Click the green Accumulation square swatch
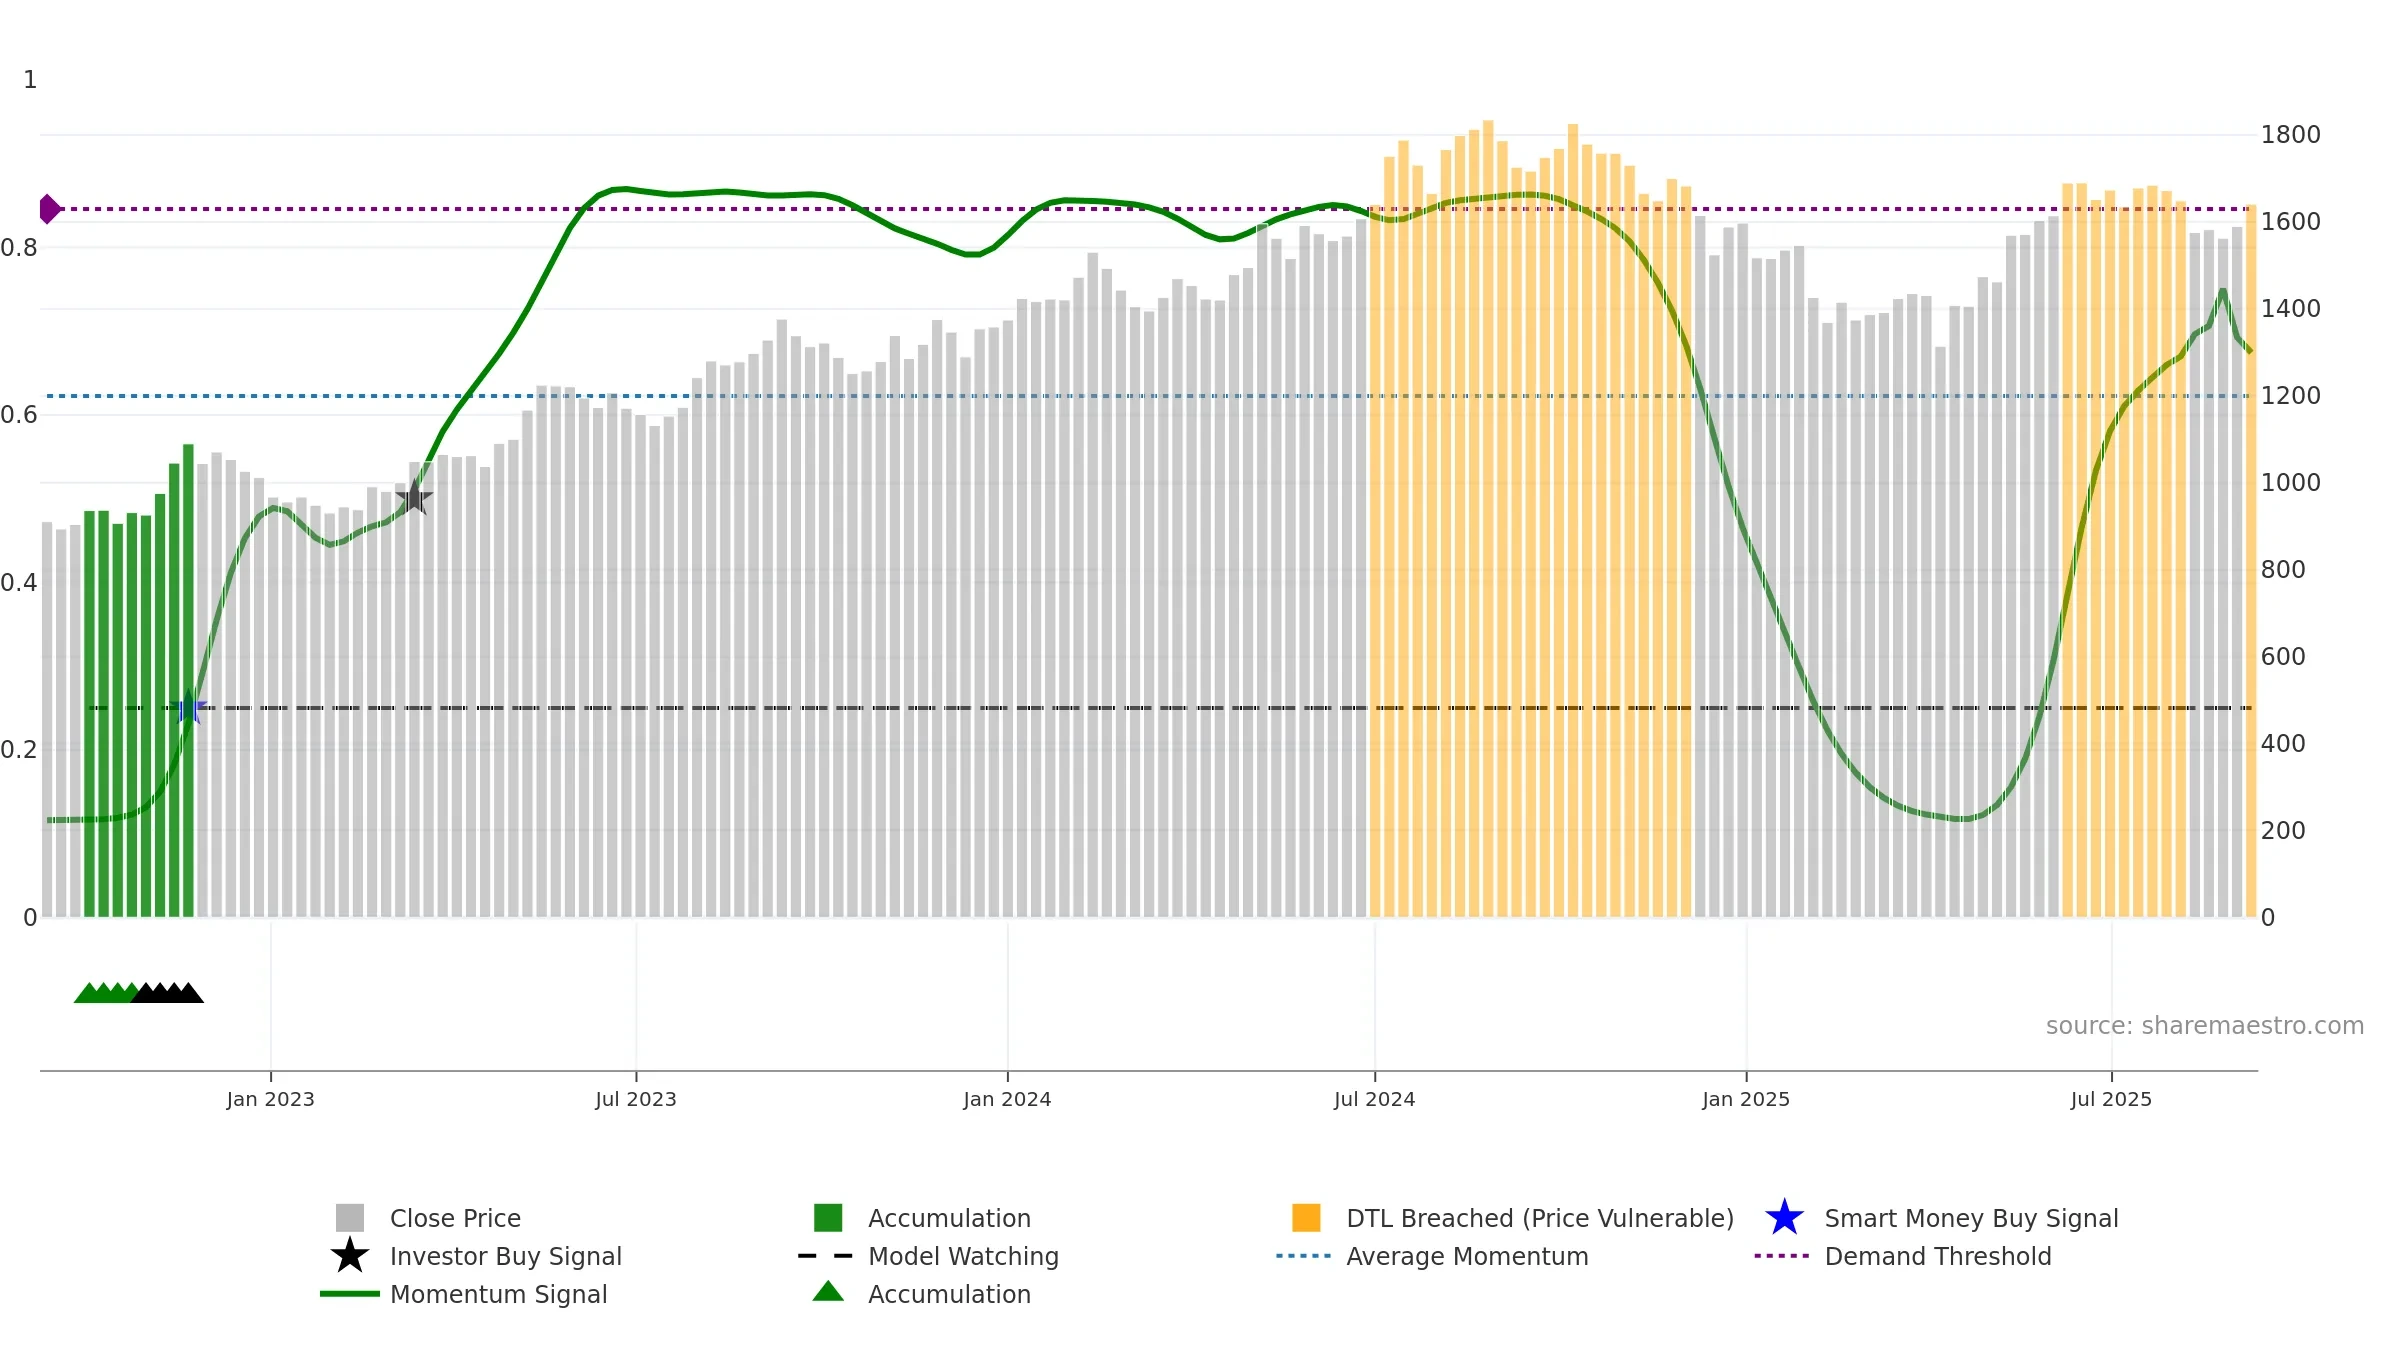This screenshot has width=2400, height=1350. [x=828, y=1218]
